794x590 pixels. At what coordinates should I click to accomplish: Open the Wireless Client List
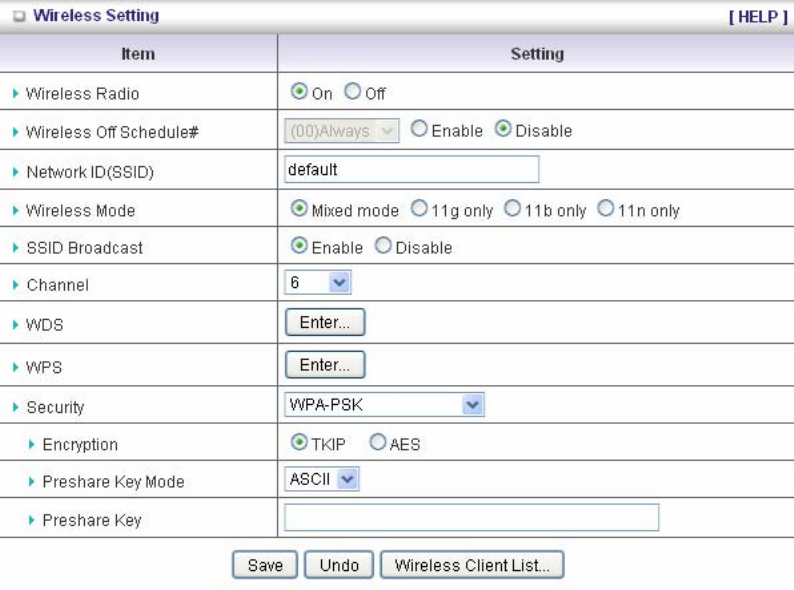(472, 565)
